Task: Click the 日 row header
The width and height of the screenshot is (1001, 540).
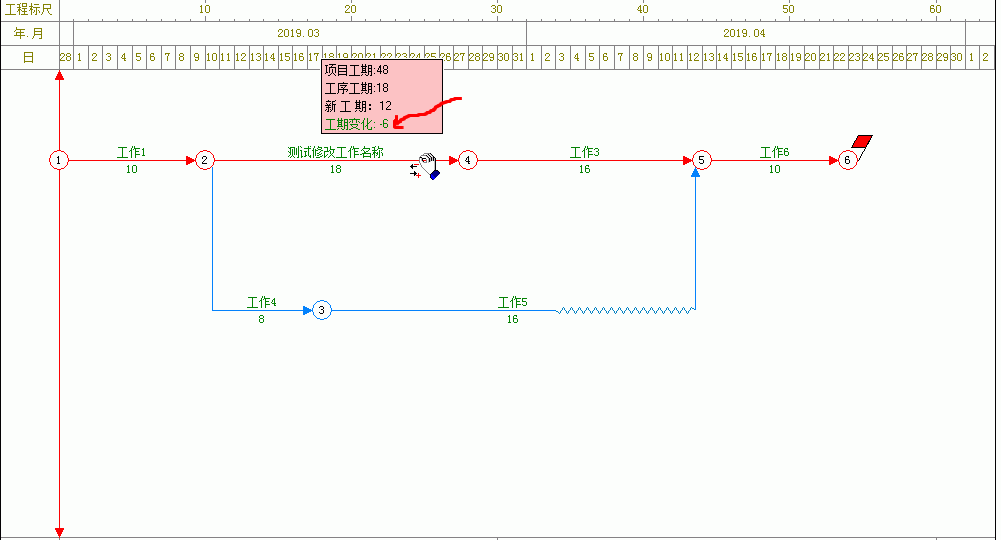Action: (29, 57)
